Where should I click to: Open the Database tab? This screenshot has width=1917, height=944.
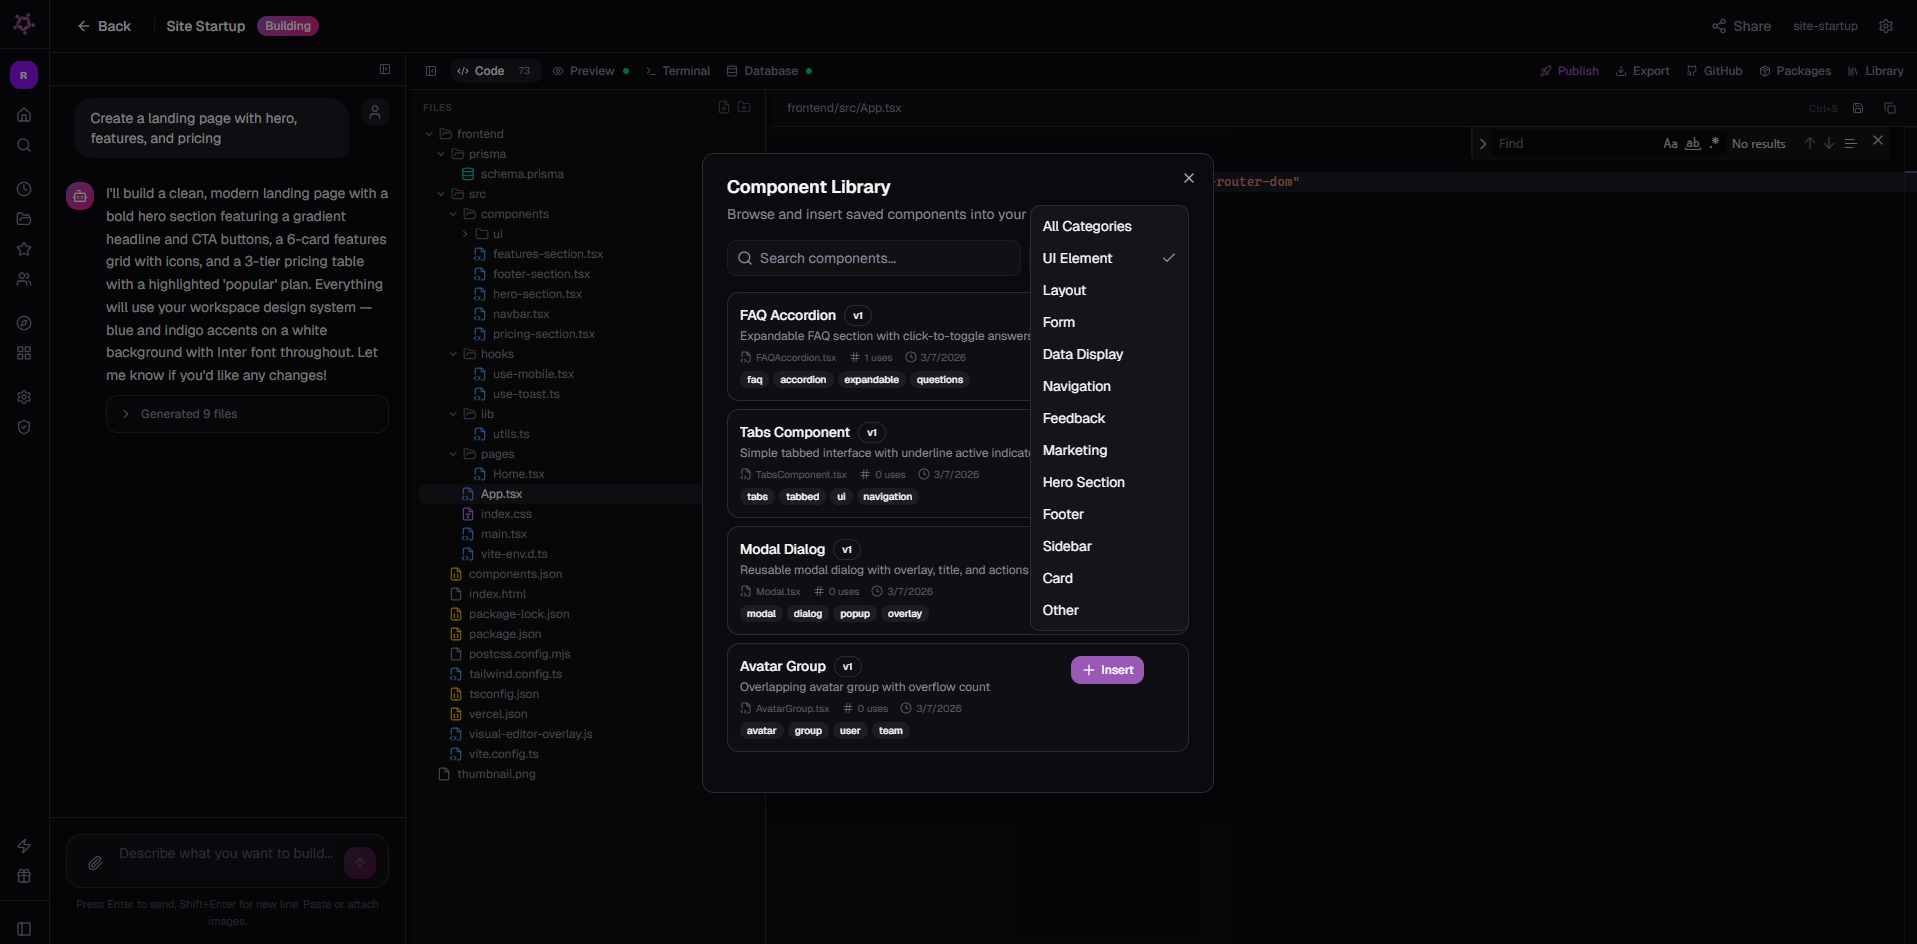point(768,70)
